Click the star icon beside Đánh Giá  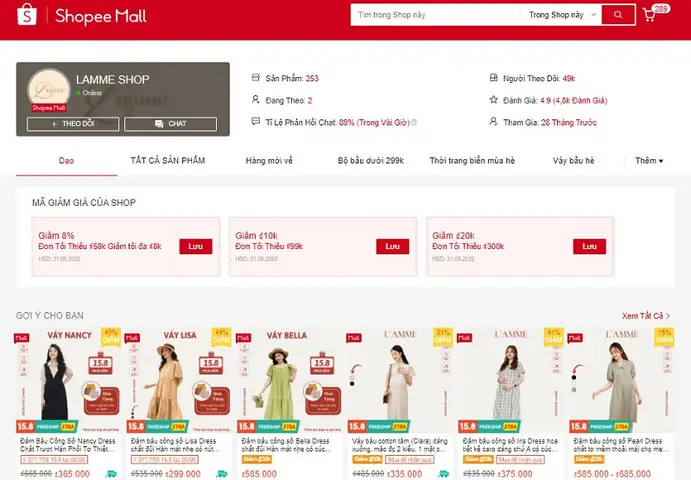(494, 100)
